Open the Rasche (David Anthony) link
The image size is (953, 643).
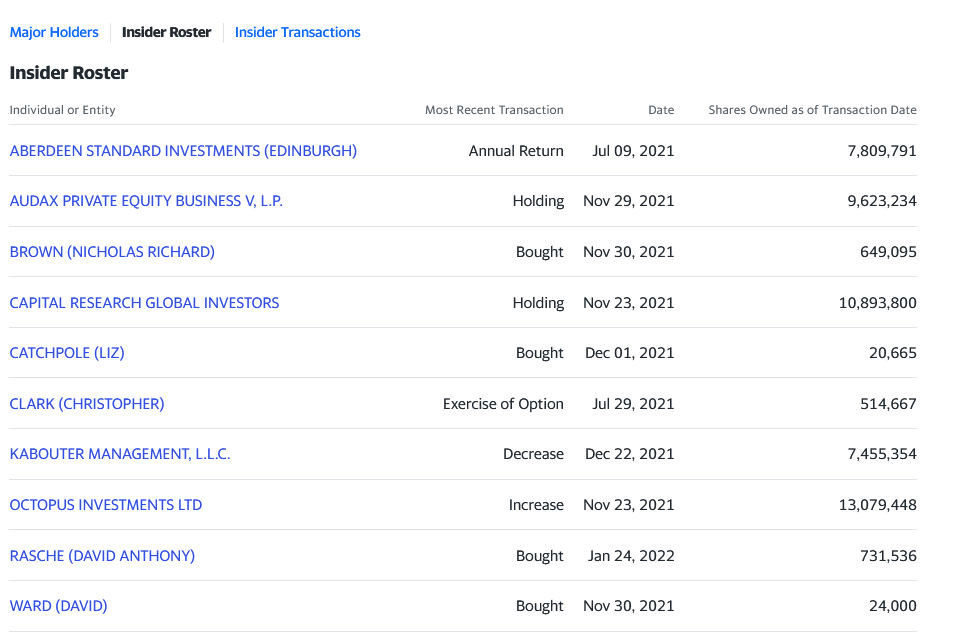click(102, 555)
